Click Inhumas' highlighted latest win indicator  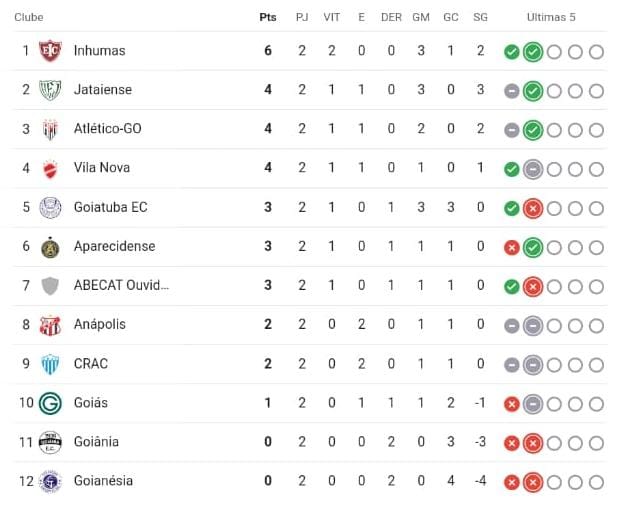[533, 52]
